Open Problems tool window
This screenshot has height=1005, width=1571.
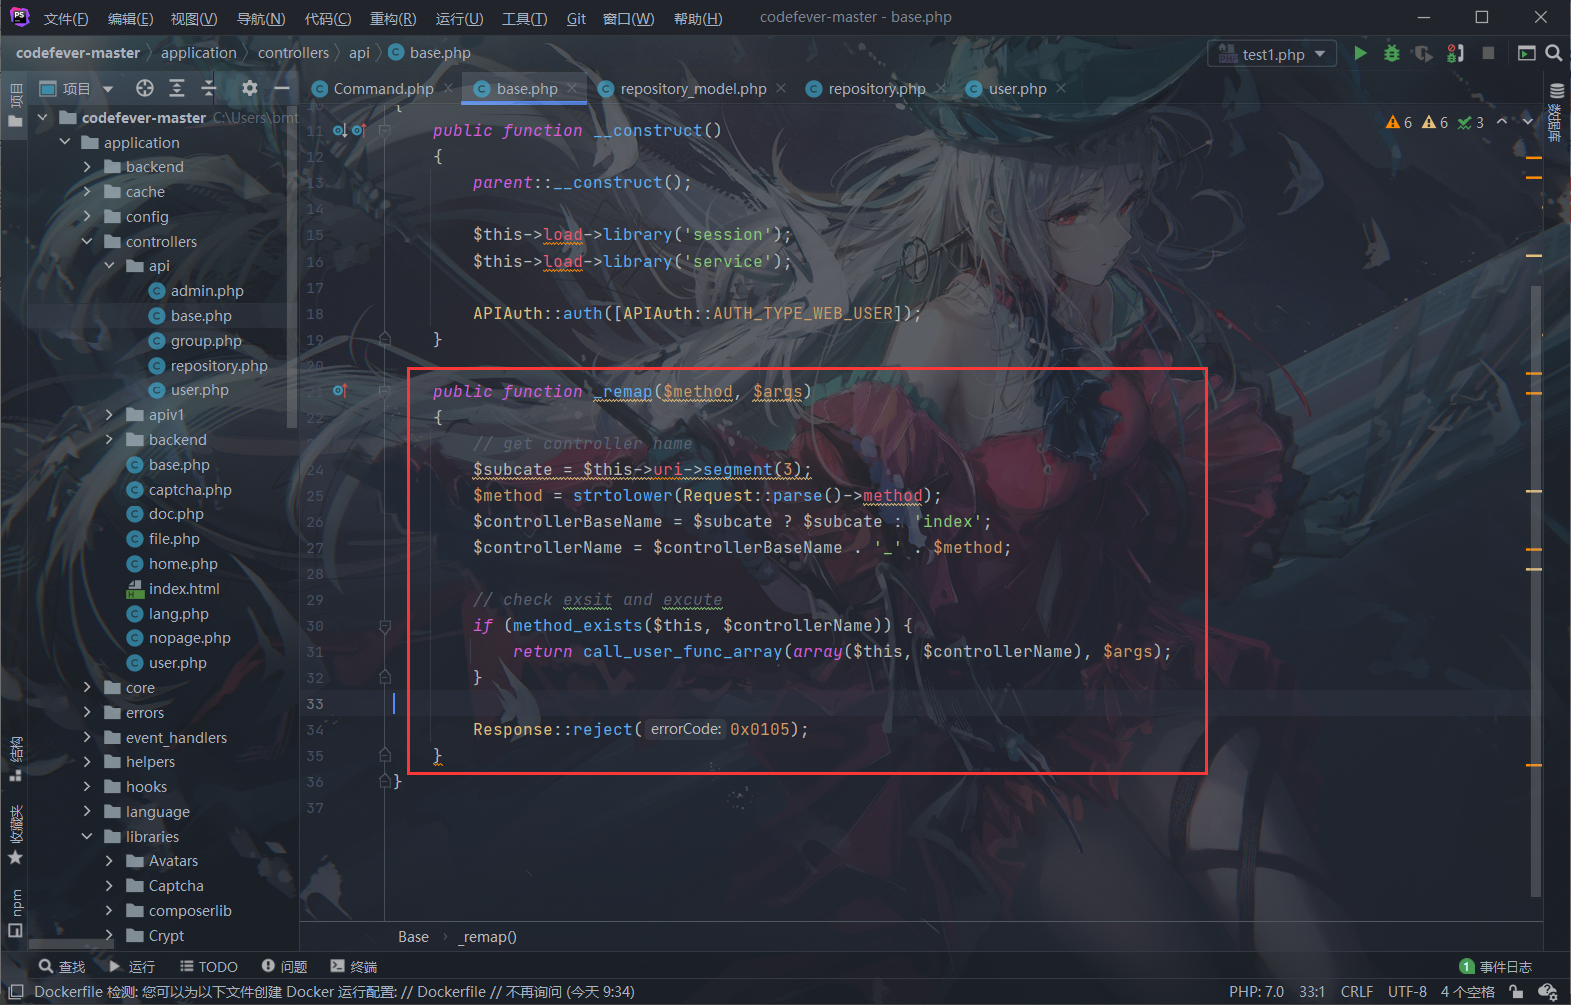coord(284,966)
